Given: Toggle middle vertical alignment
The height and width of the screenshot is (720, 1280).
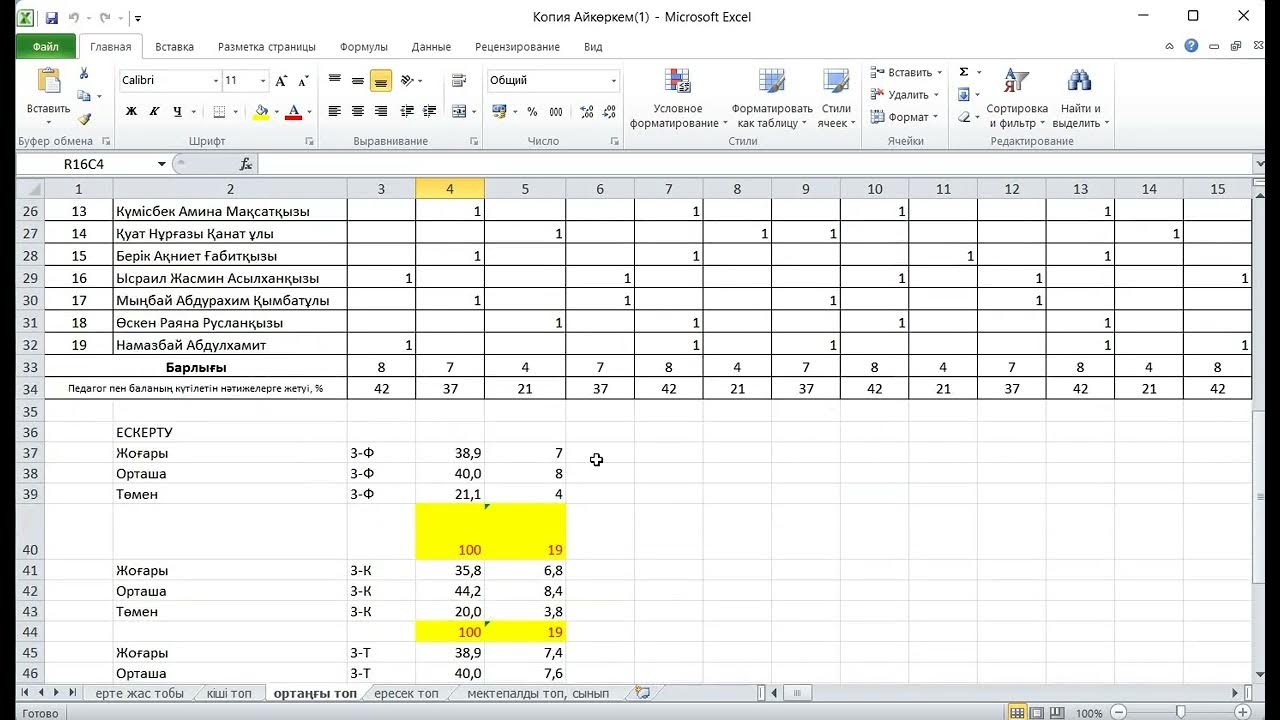Looking at the screenshot, I should [x=357, y=80].
